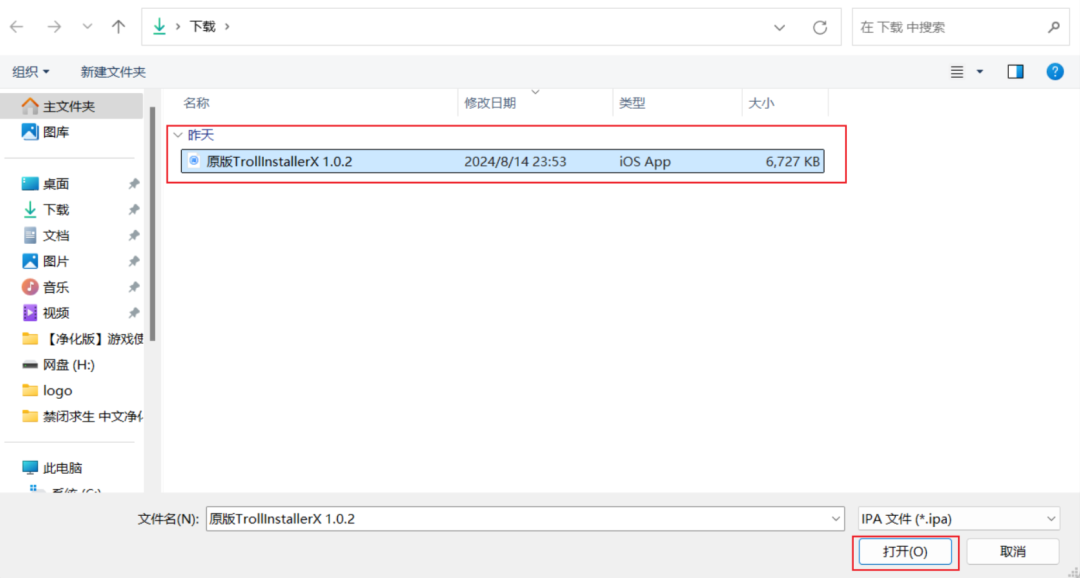This screenshot has width=1080, height=578.
Task: Click the 取消 button
Action: click(x=1012, y=552)
